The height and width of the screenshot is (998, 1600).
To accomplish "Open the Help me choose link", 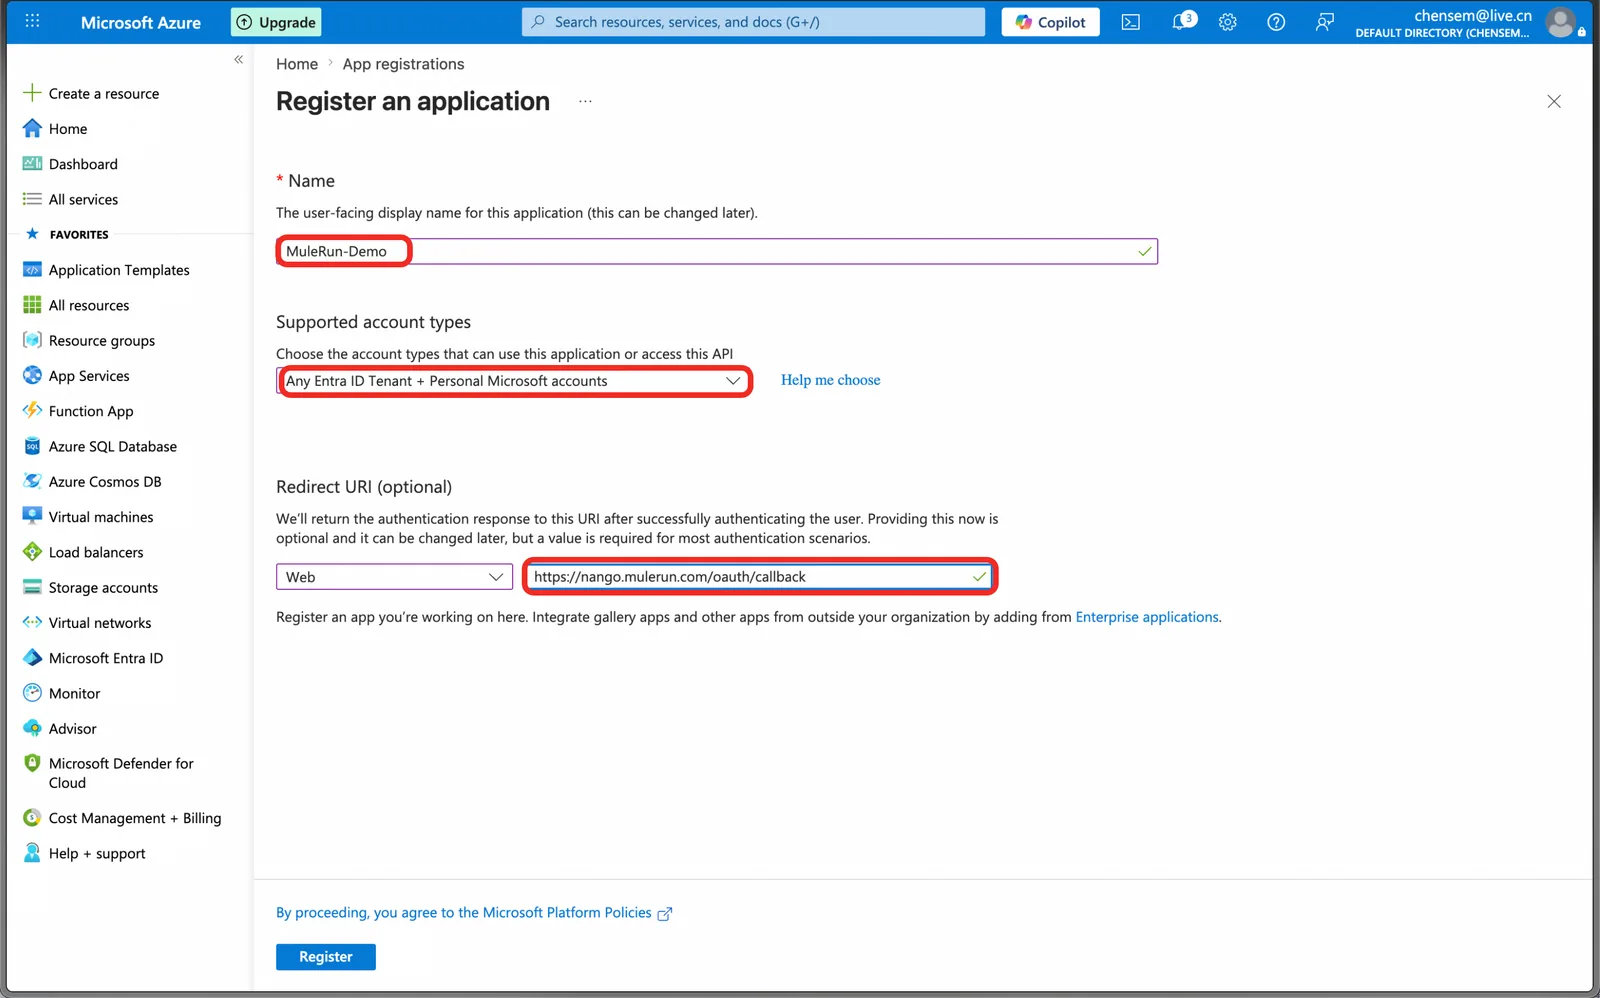I will pos(830,380).
